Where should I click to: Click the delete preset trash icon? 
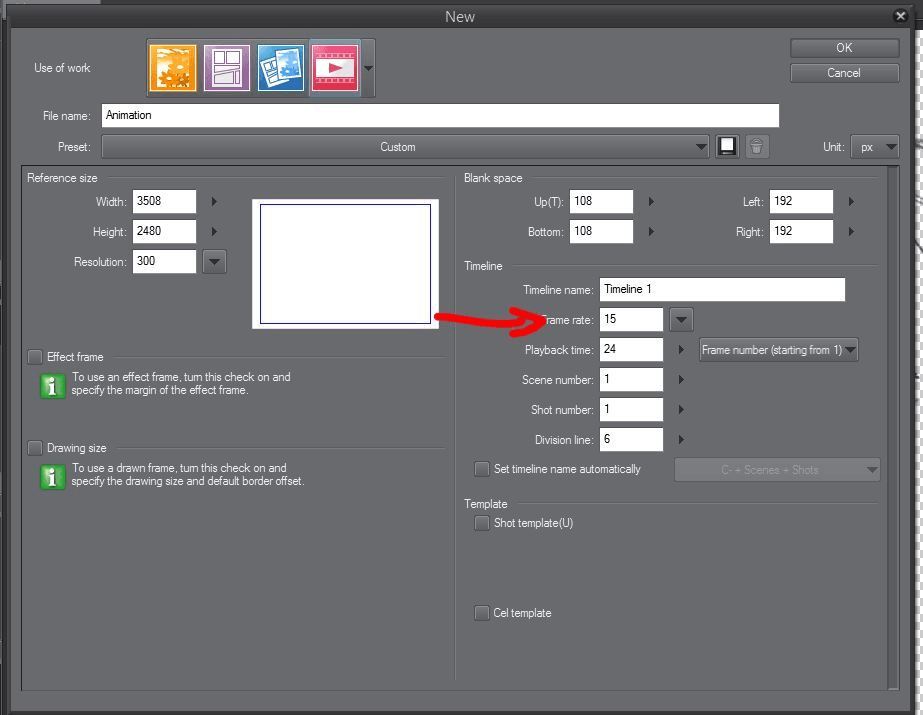[x=757, y=146]
